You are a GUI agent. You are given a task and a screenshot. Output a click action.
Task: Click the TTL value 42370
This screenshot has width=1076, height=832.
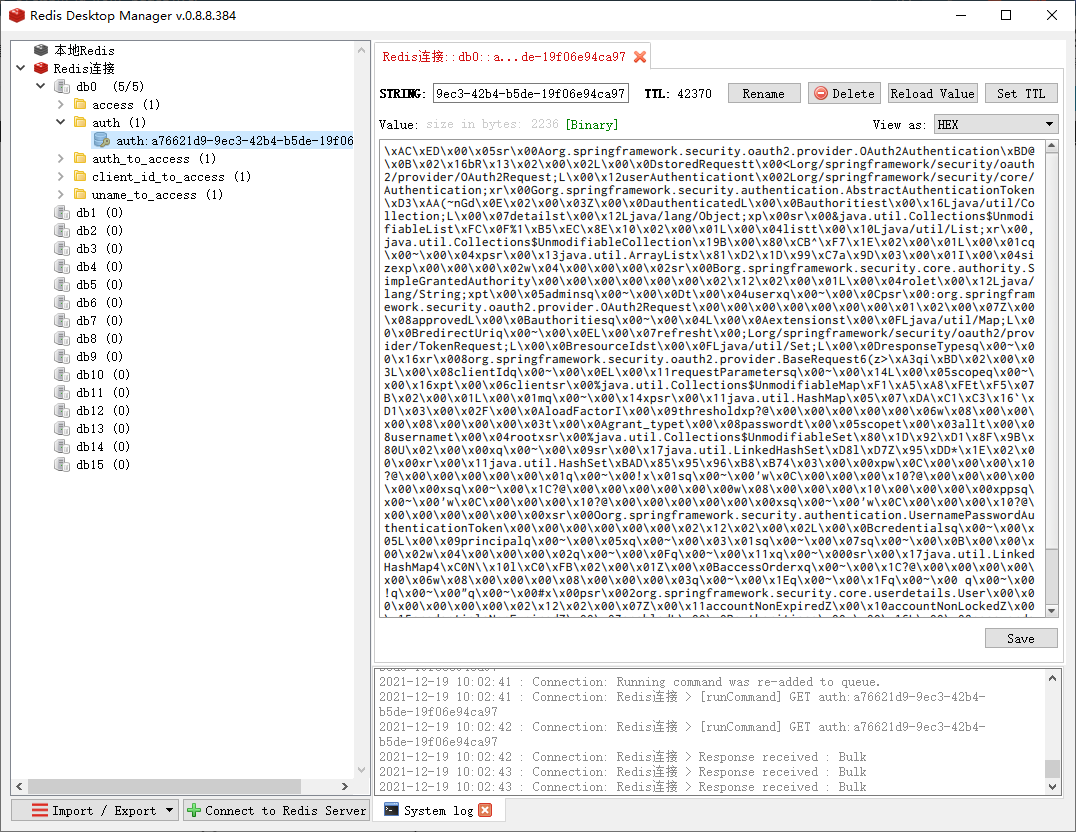pyautogui.click(x=694, y=93)
